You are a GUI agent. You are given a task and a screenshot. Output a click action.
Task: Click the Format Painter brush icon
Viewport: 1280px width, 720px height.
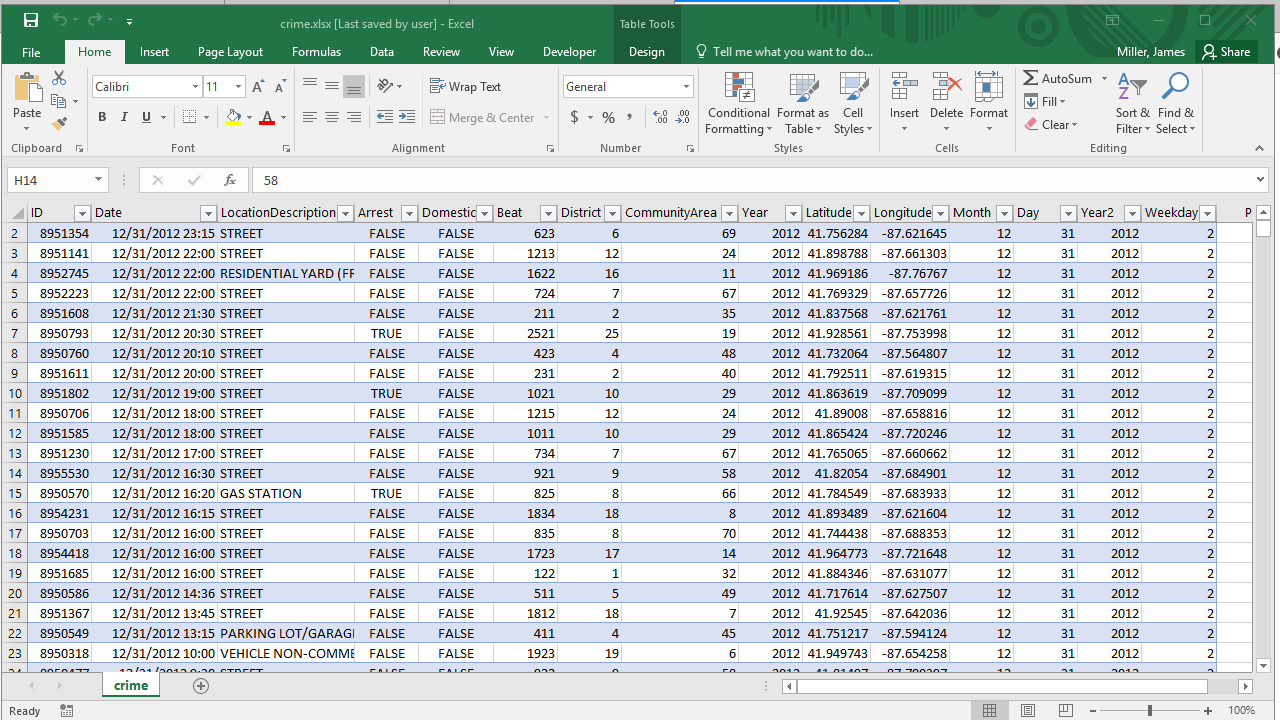(59, 124)
